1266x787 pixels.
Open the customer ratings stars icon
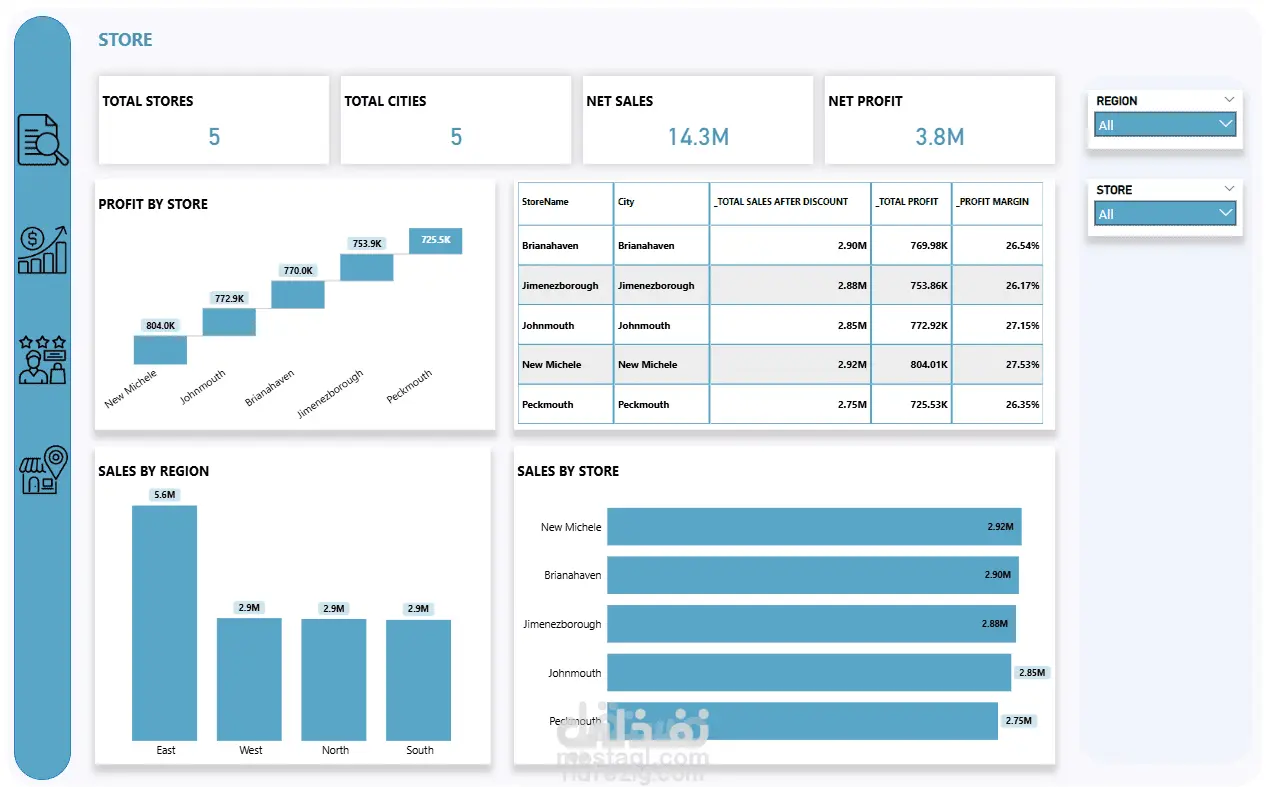pyautogui.click(x=43, y=359)
